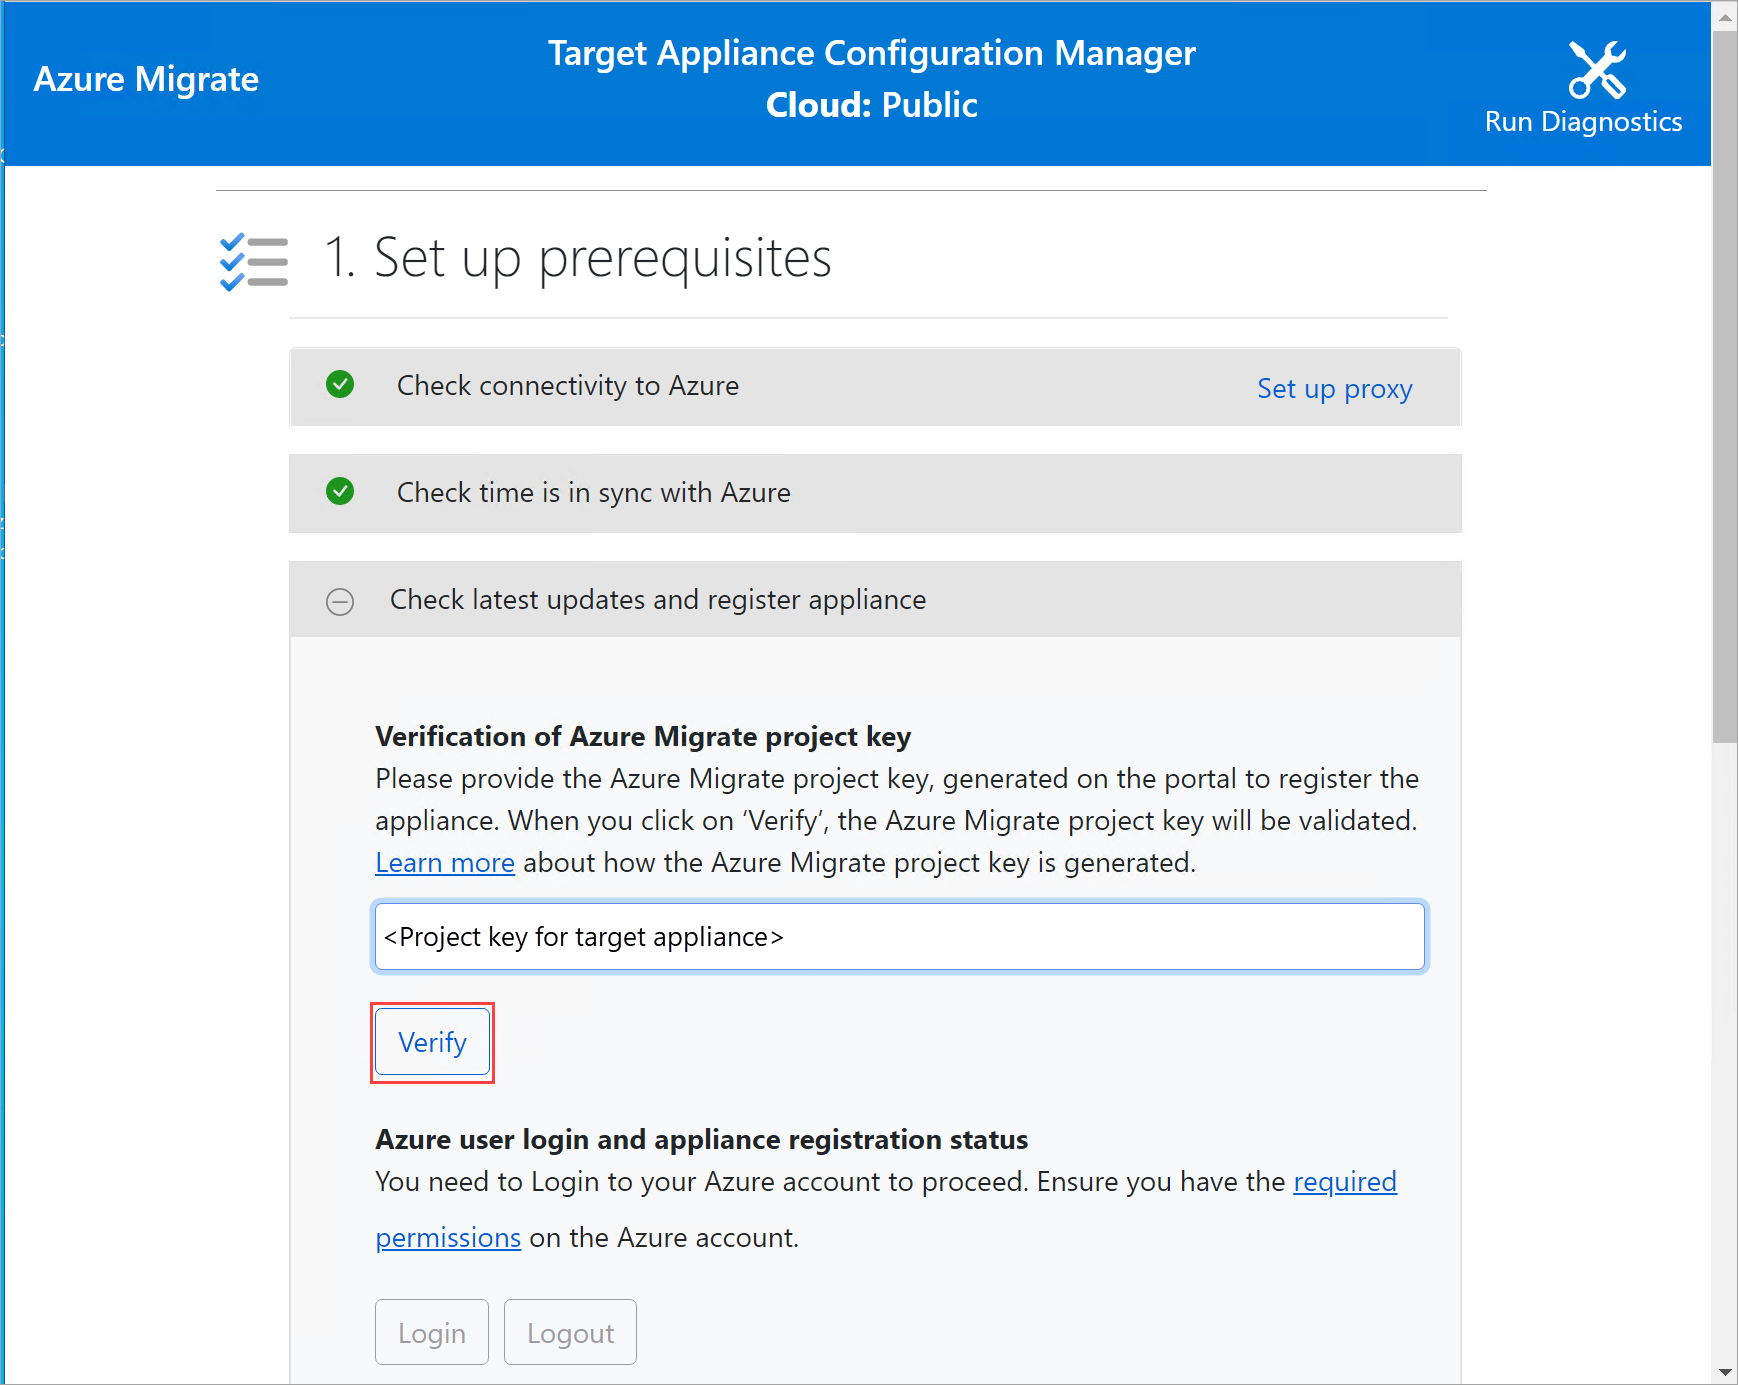1738x1385 pixels.
Task: Open Set up proxy
Action: coord(1334,389)
